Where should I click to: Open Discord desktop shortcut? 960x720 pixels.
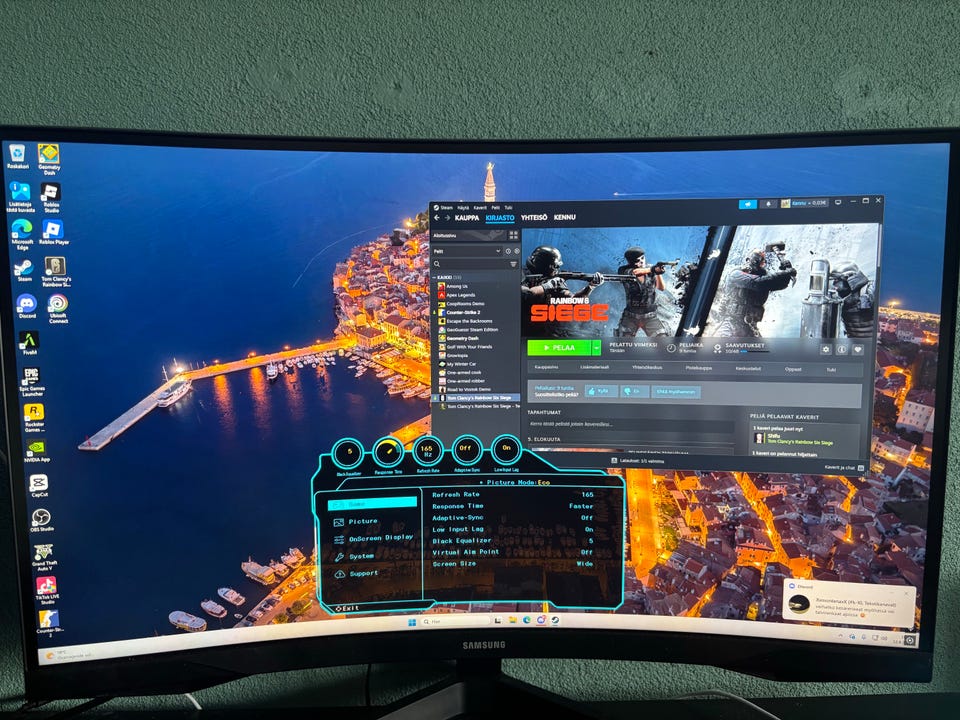[26, 306]
